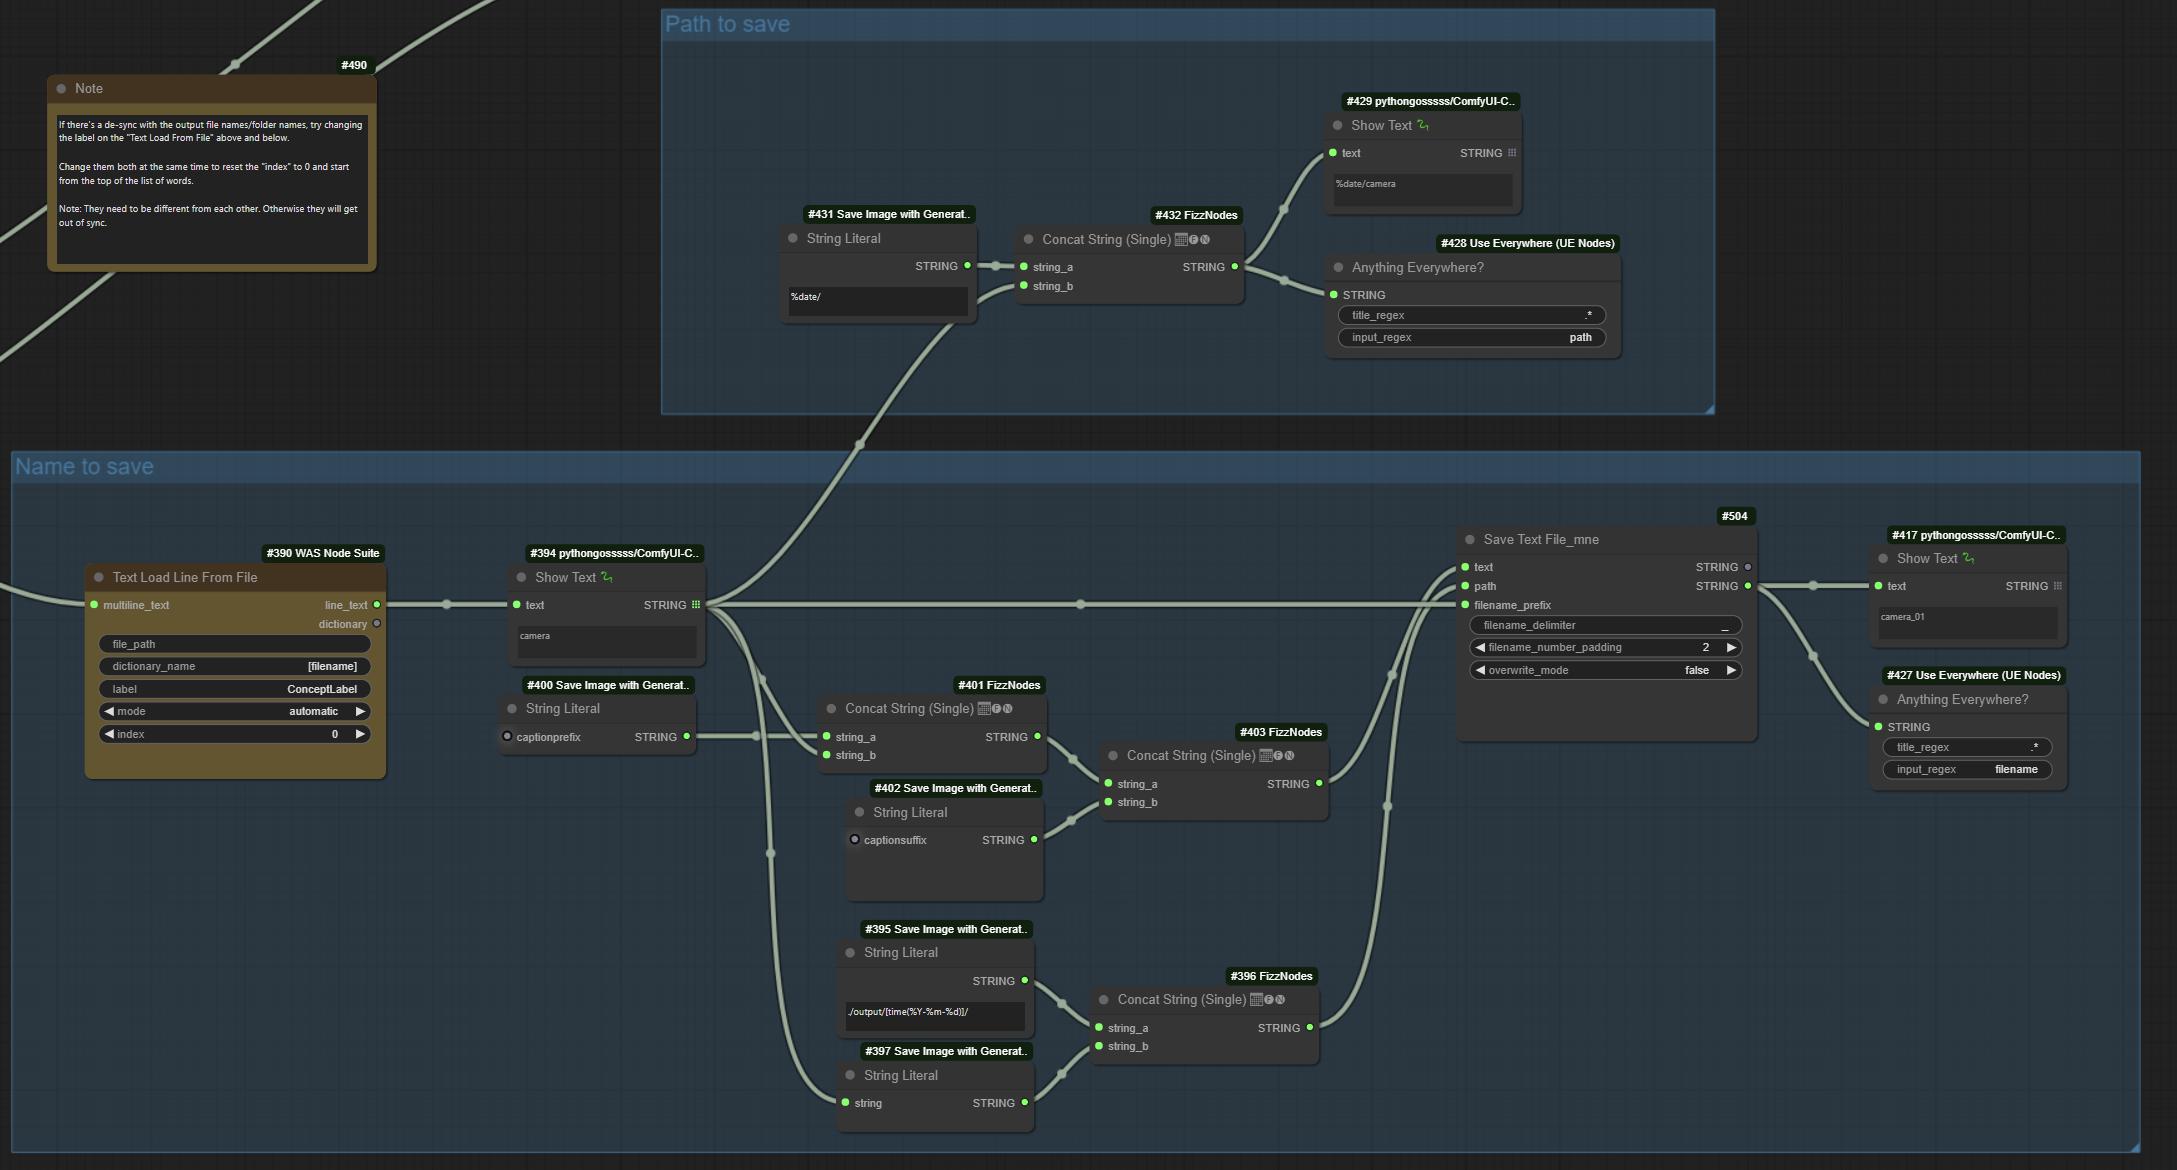Click the #432 FizzNodes badge
This screenshot has width=2177, height=1170.
(x=1197, y=215)
